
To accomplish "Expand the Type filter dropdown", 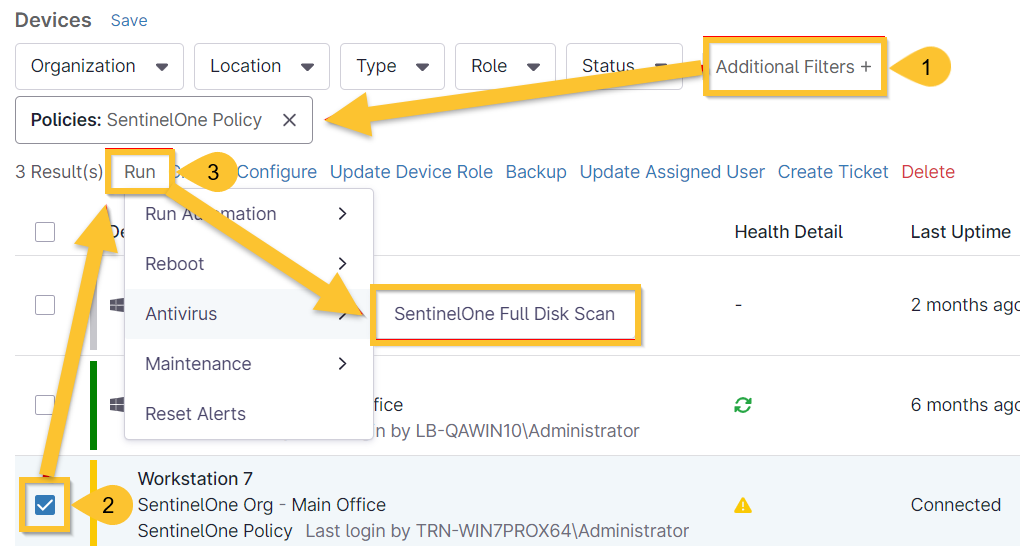I will (x=392, y=66).
